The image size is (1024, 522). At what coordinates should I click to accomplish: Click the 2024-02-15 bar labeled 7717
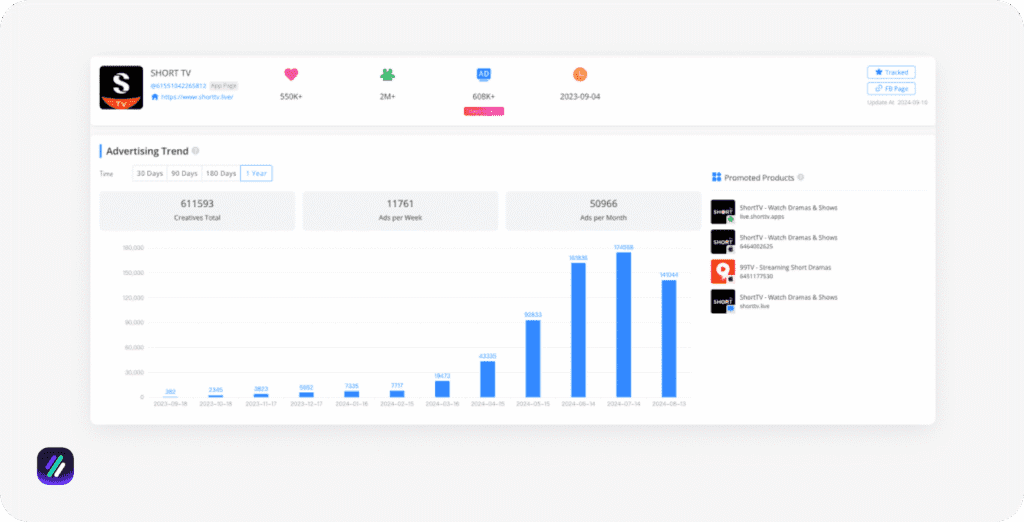397,394
